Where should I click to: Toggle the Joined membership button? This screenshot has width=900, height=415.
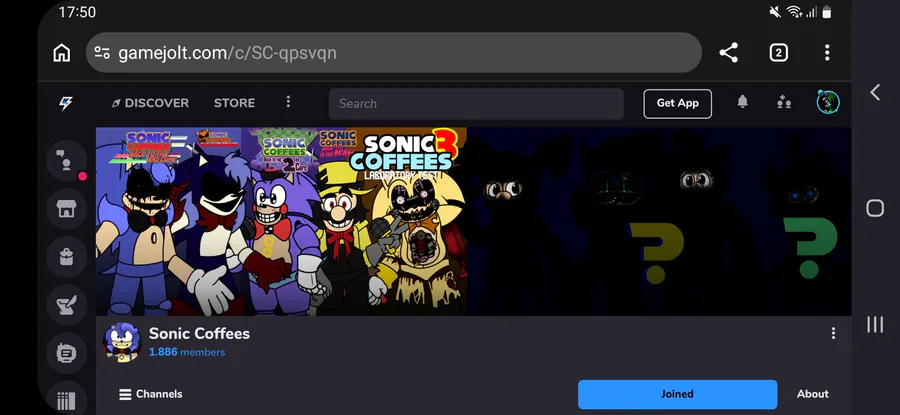point(677,394)
